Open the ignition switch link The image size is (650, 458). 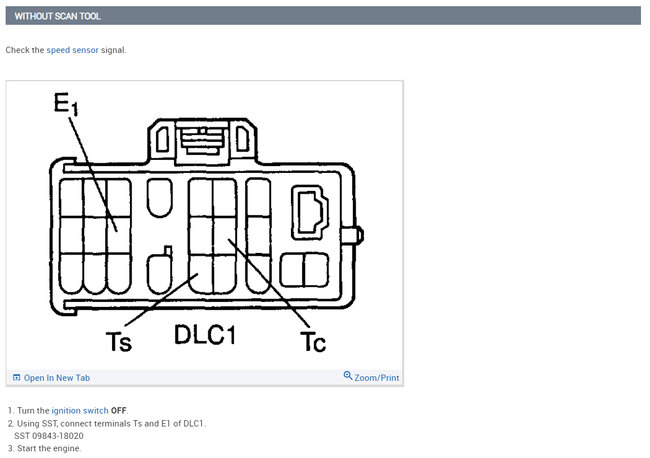click(80, 410)
